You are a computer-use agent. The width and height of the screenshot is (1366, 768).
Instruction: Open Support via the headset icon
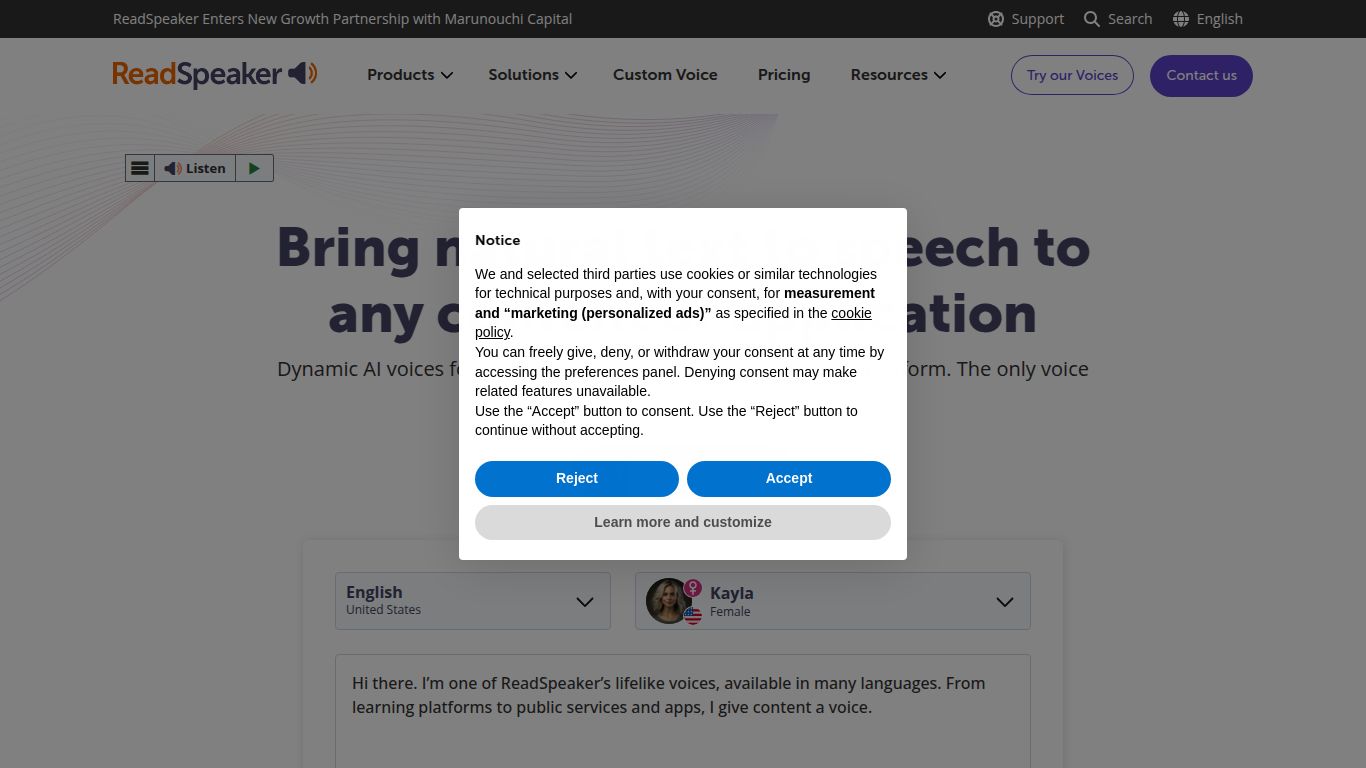(x=995, y=18)
